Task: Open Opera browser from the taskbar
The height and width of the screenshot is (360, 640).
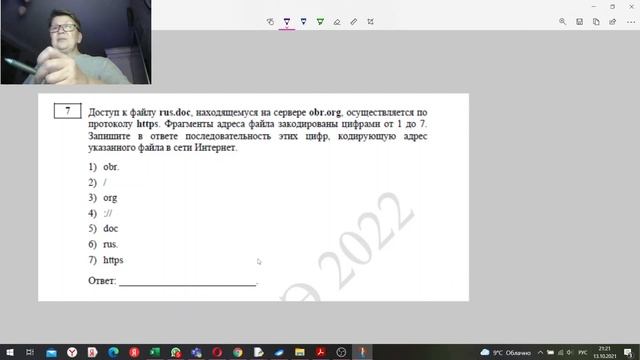Action: (x=217, y=352)
